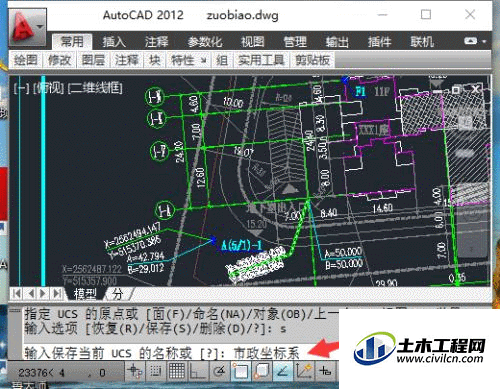Select the X=2562487.122 coordinate text

coord(92,269)
